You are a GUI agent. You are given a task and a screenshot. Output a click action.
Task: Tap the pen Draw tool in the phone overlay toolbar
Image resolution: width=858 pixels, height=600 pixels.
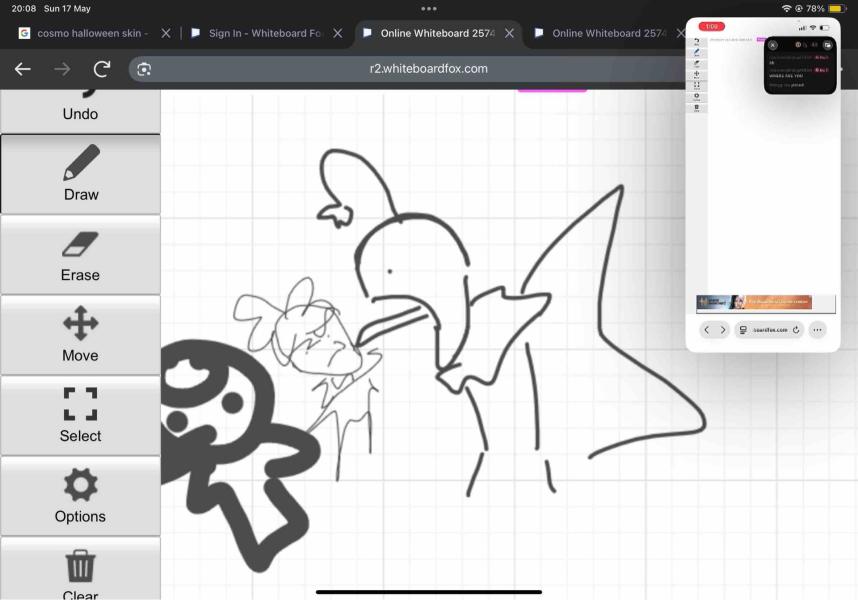(697, 53)
